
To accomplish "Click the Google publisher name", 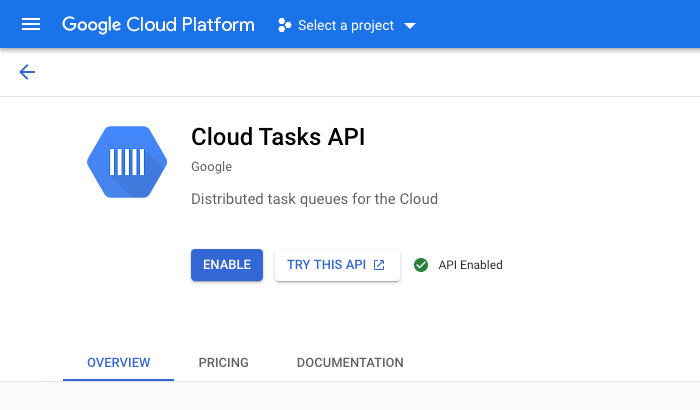I will pos(211,167).
